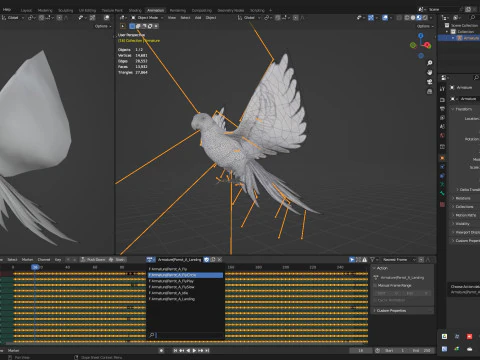Jump to previous keyframe button
Image resolution: width=480 pixels, height=360 pixels.
[x=182, y=350]
